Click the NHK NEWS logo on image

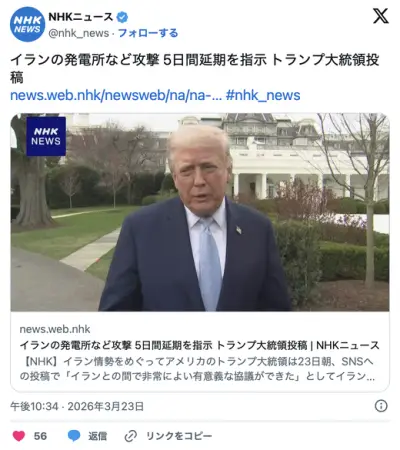click(46, 136)
